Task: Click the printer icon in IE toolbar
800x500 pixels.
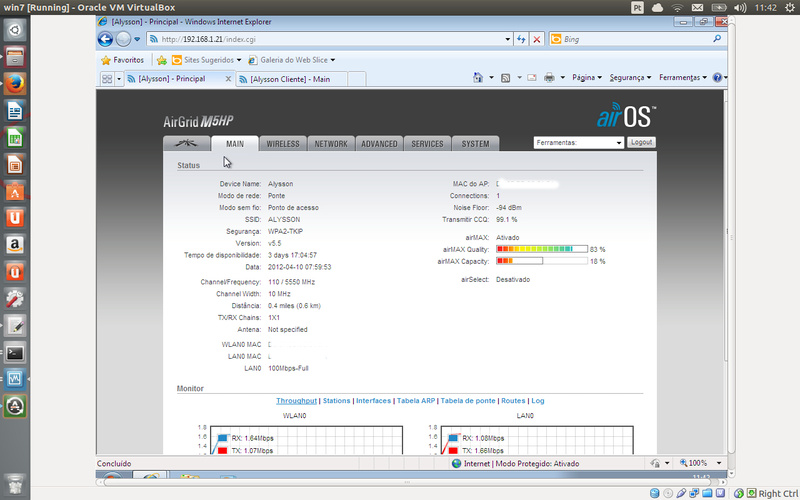Action: pos(549,78)
